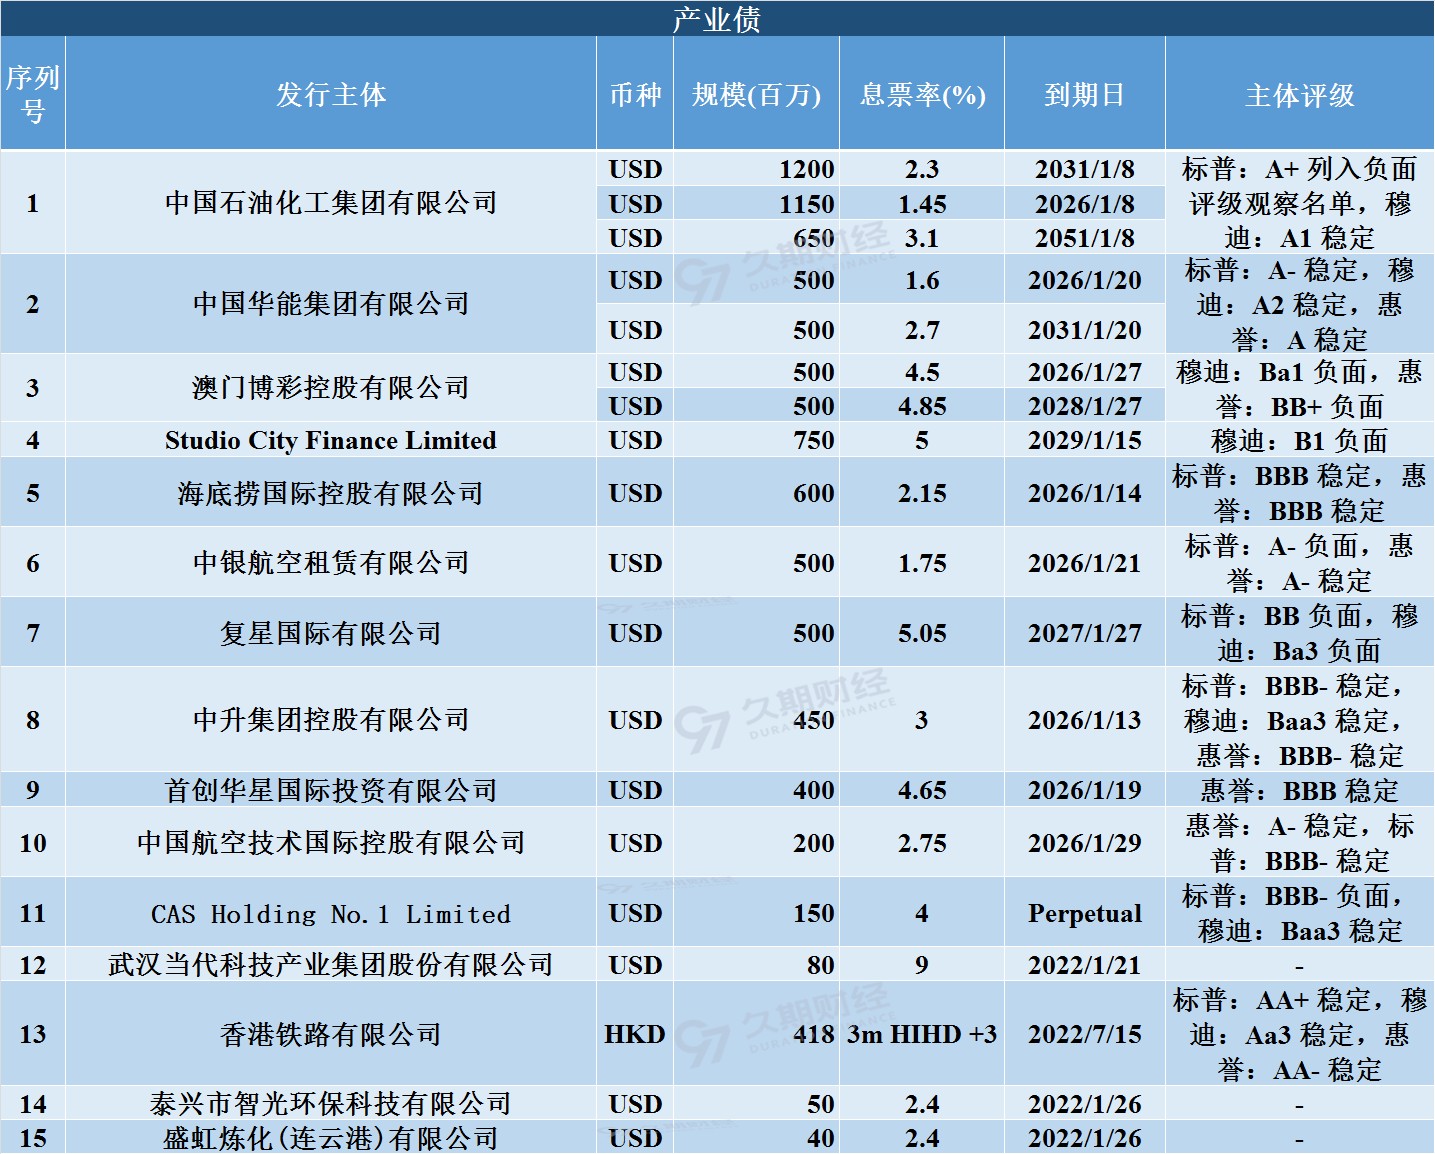Viewport: 1435px width, 1154px height.
Task: Click maturity date 2026/1/14
Action: [x=1085, y=493]
